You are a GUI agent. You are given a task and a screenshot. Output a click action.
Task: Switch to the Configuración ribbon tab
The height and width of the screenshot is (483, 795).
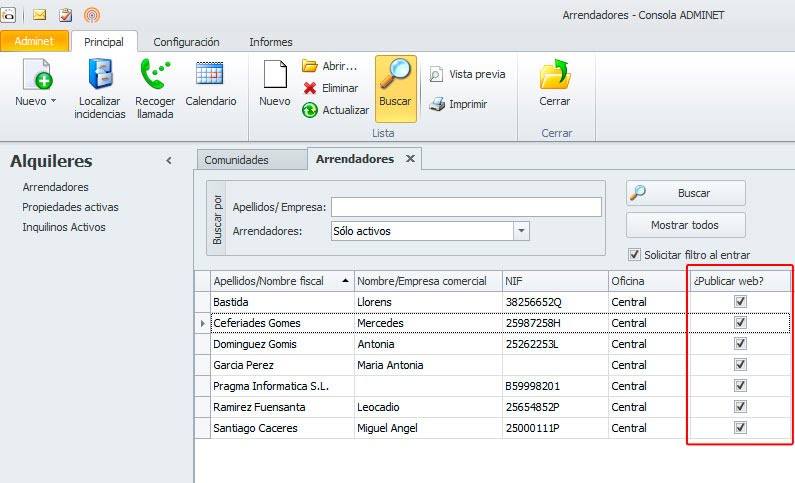[x=186, y=42]
